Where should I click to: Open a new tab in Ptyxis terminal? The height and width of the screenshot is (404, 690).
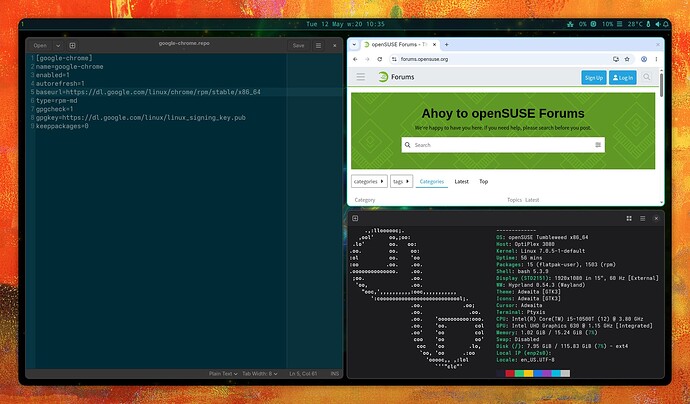(355, 218)
